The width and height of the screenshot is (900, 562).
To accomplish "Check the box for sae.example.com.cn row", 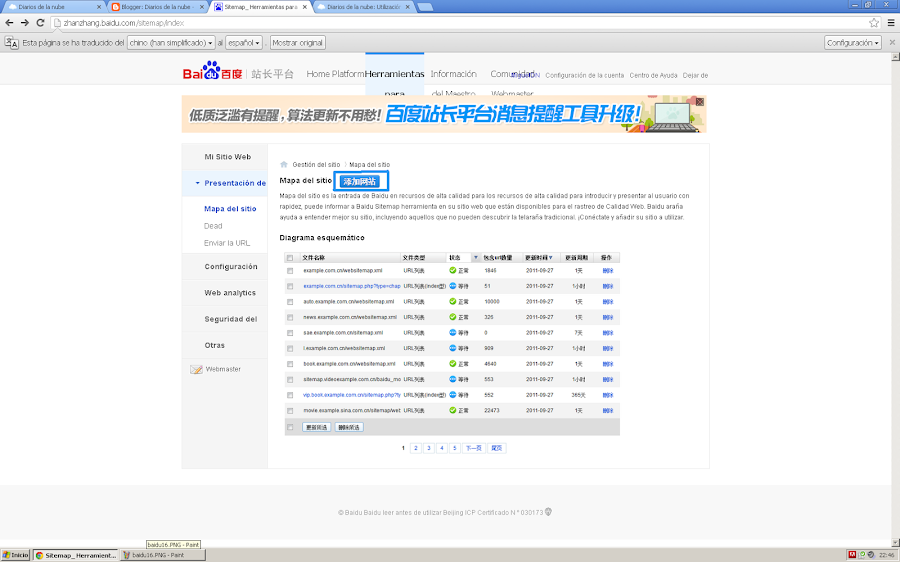I will (x=290, y=332).
